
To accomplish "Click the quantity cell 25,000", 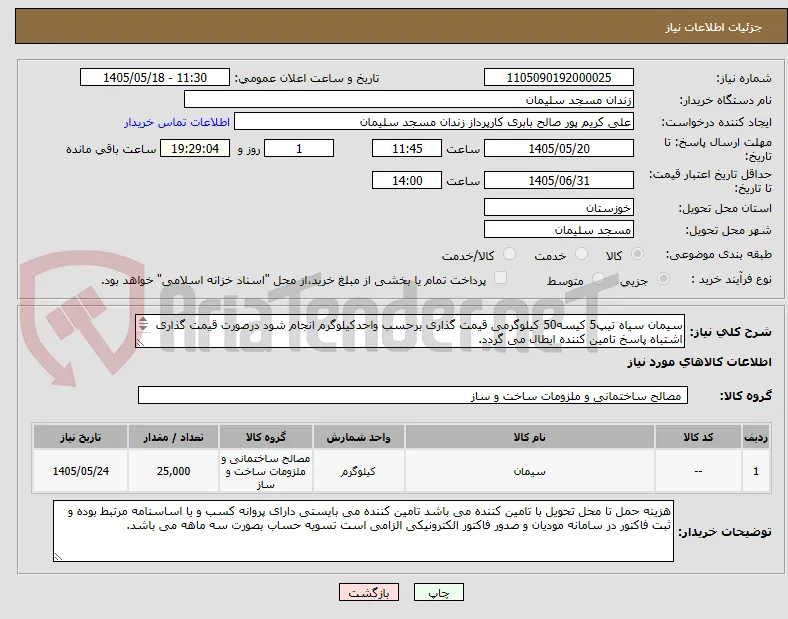I will [173, 471].
